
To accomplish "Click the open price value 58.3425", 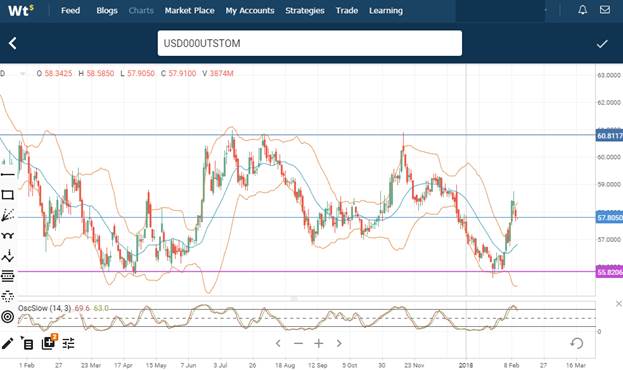I will tap(58, 74).
